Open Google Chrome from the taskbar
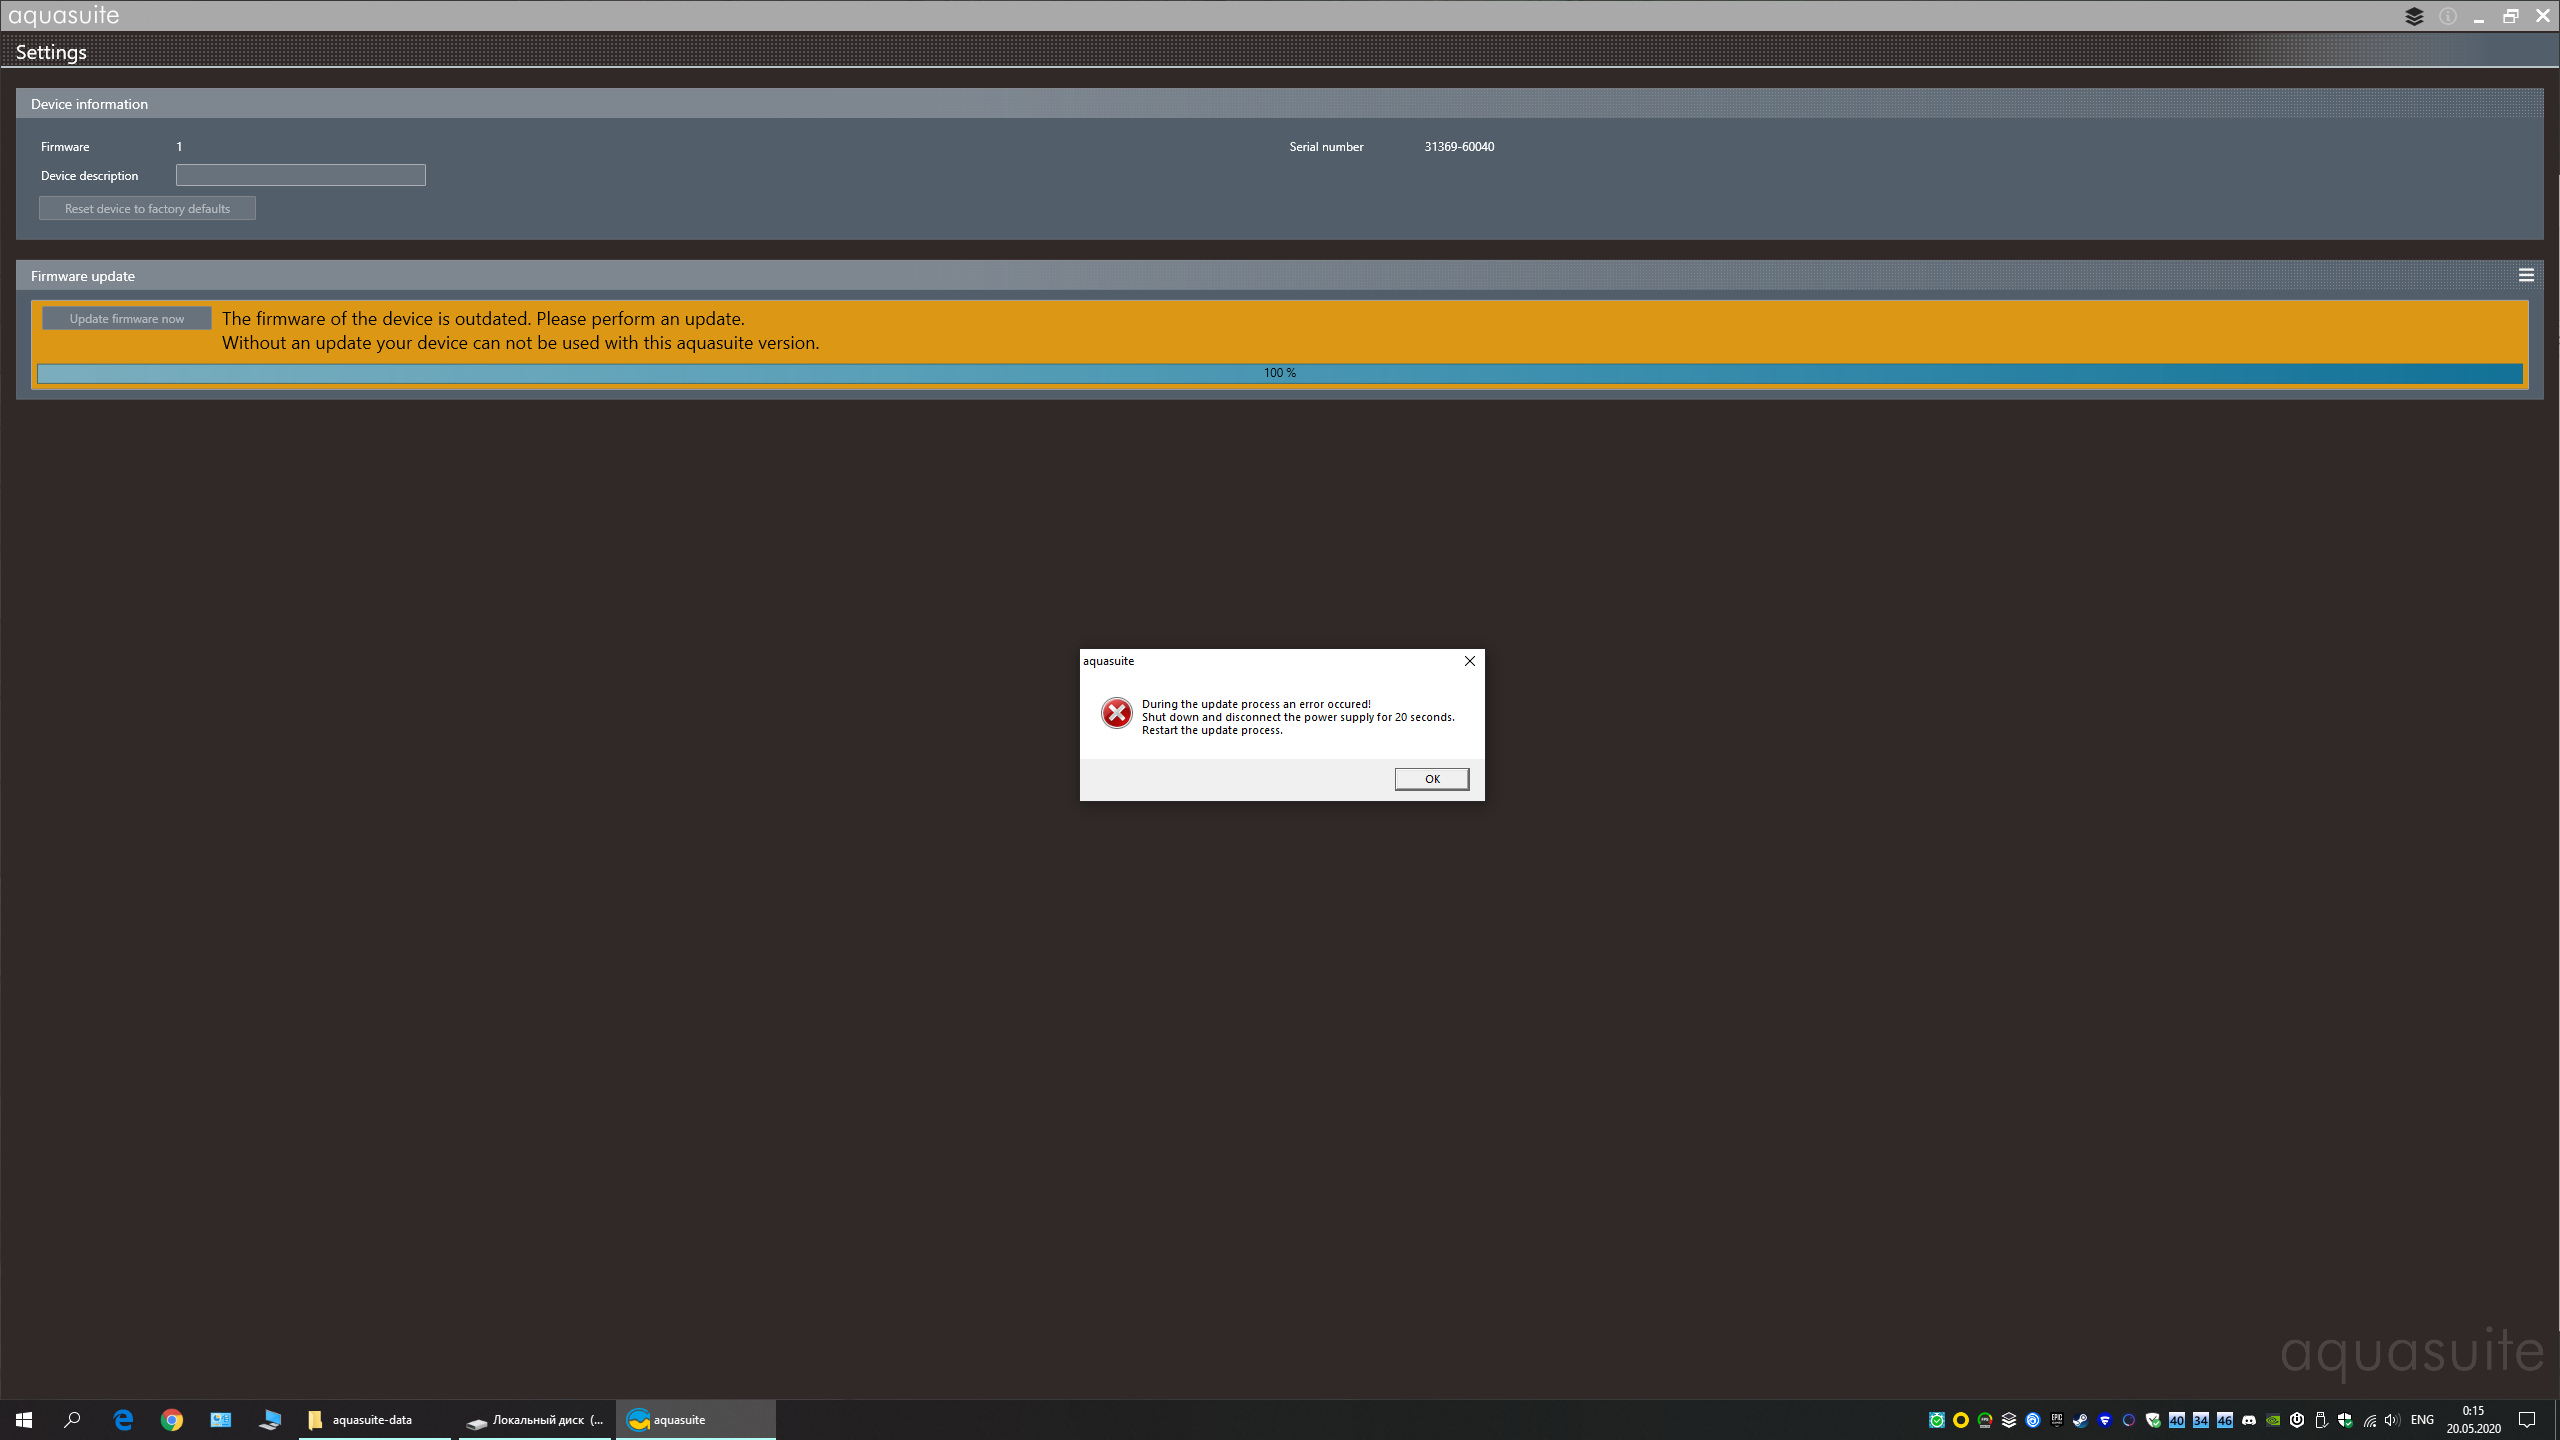This screenshot has width=2560, height=1440. tap(172, 1420)
